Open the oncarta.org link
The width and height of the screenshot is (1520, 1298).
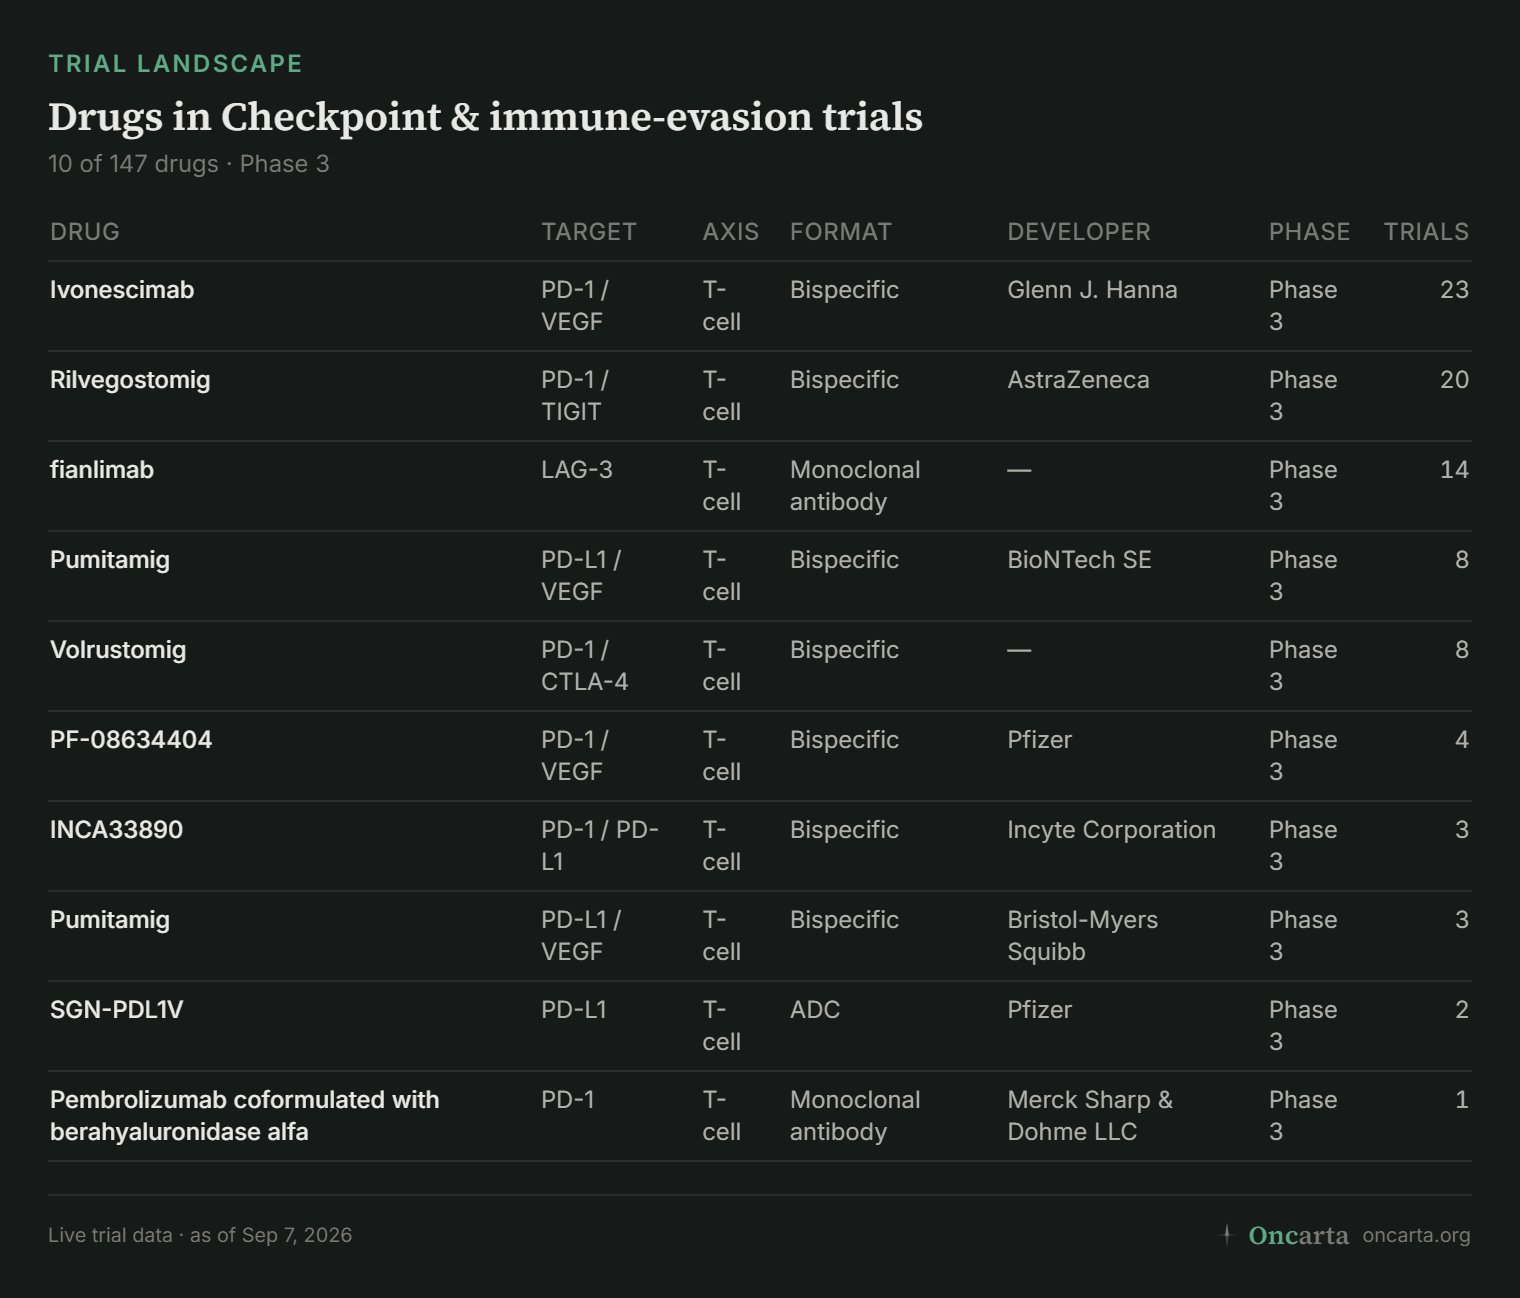tap(1416, 1235)
